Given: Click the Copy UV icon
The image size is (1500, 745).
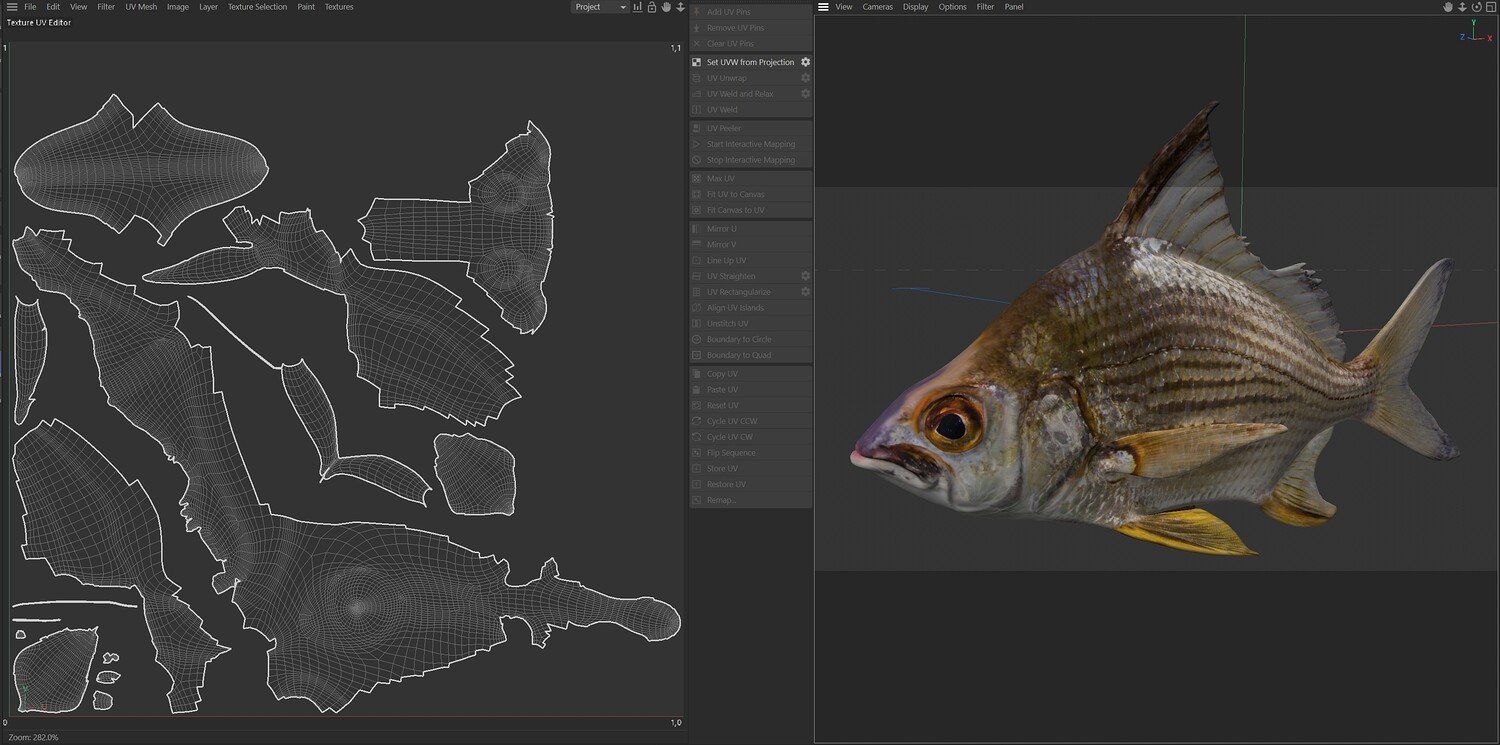Looking at the screenshot, I should tap(697, 374).
